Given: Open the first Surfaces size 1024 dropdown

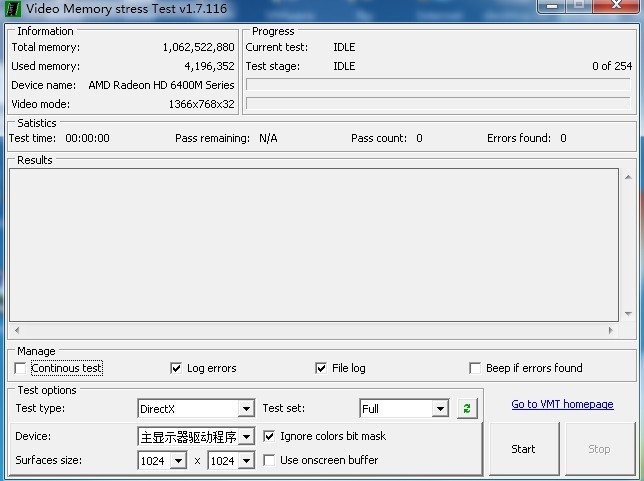Looking at the screenshot, I should pyautogui.click(x=178, y=461).
